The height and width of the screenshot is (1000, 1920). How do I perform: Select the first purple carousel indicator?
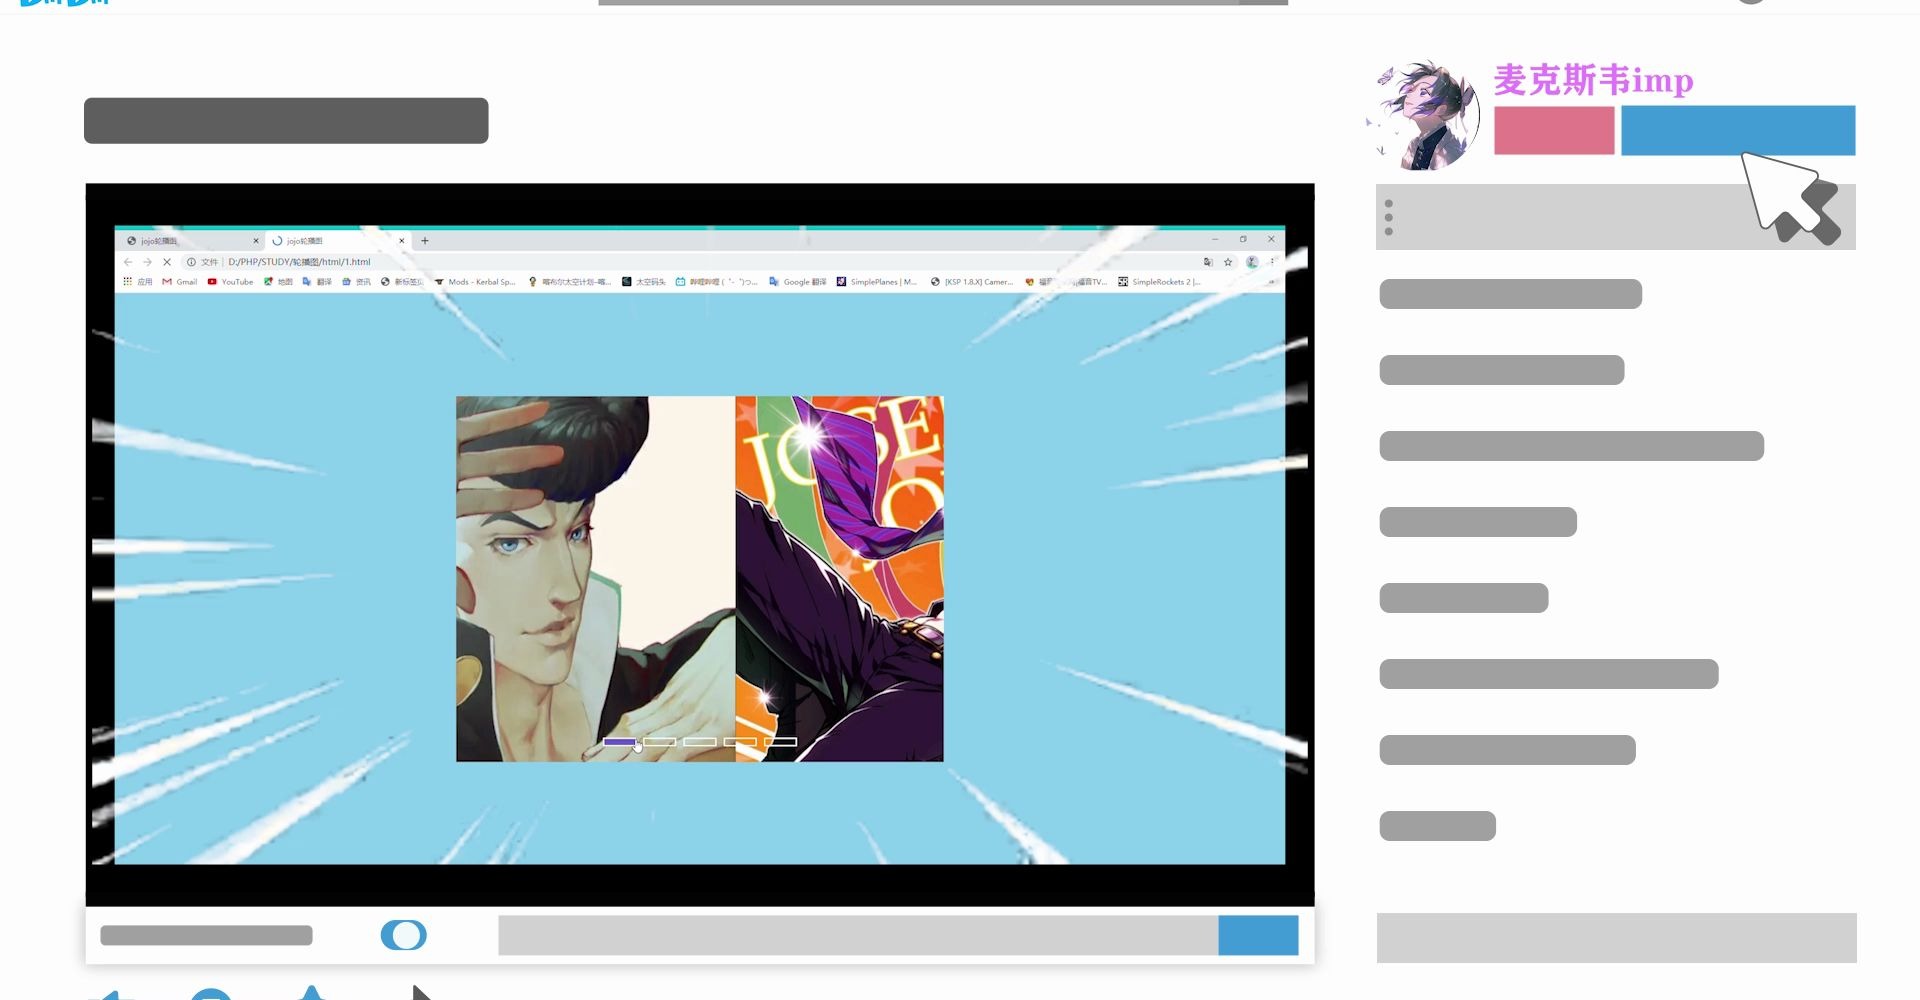[619, 742]
